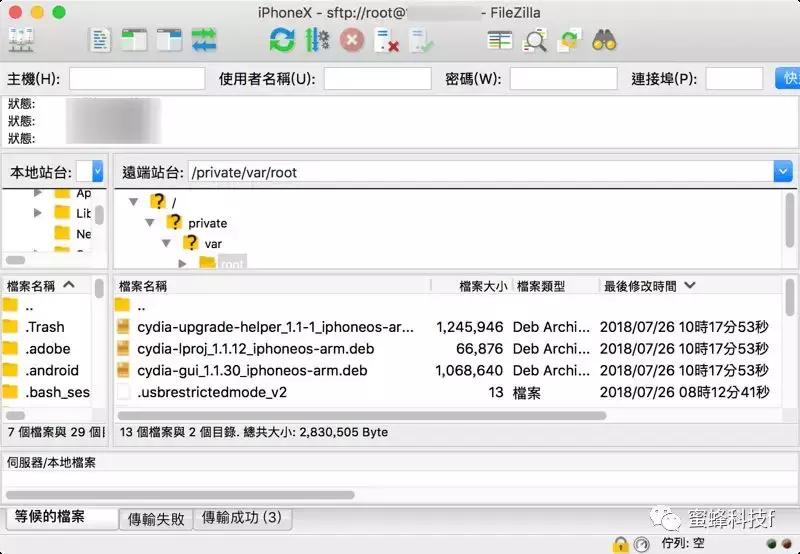800x554 pixels.
Task: Click the blue quick connect button
Action: coord(787,78)
